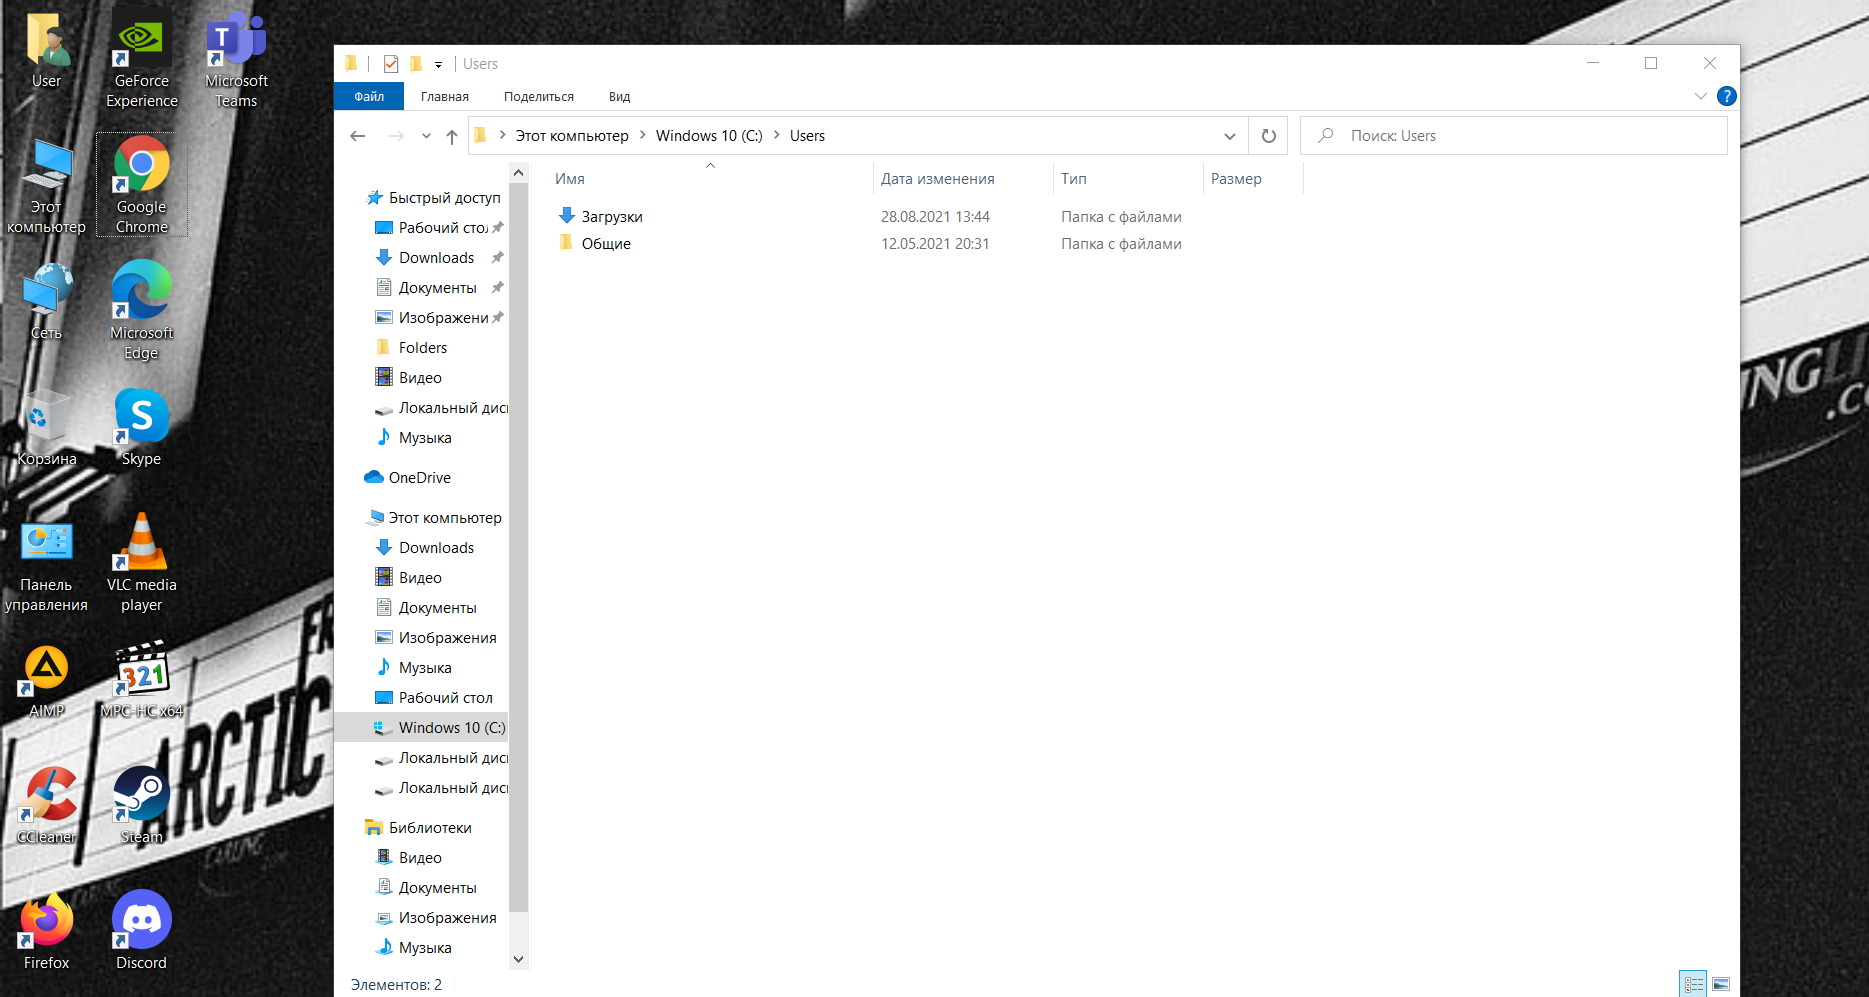The width and height of the screenshot is (1869, 997).
Task: Click the New folder quick access toolbar icon
Action: 416,64
